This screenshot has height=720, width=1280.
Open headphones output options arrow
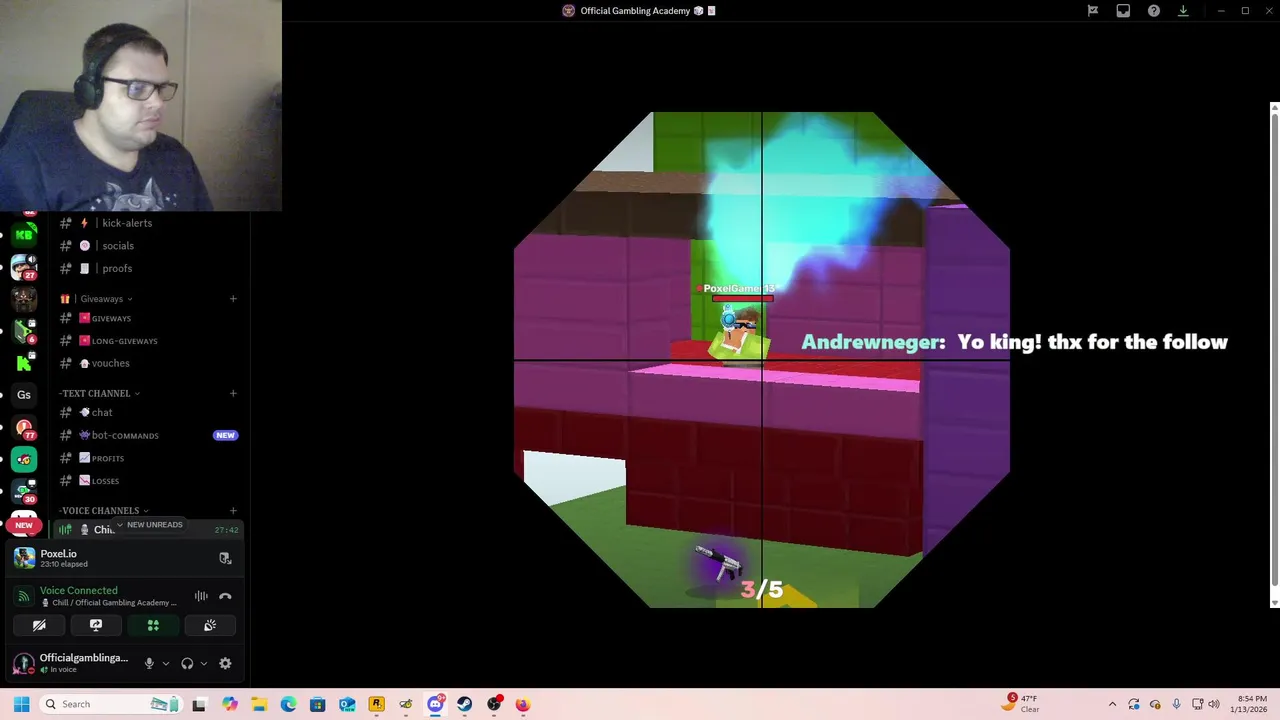click(204, 663)
